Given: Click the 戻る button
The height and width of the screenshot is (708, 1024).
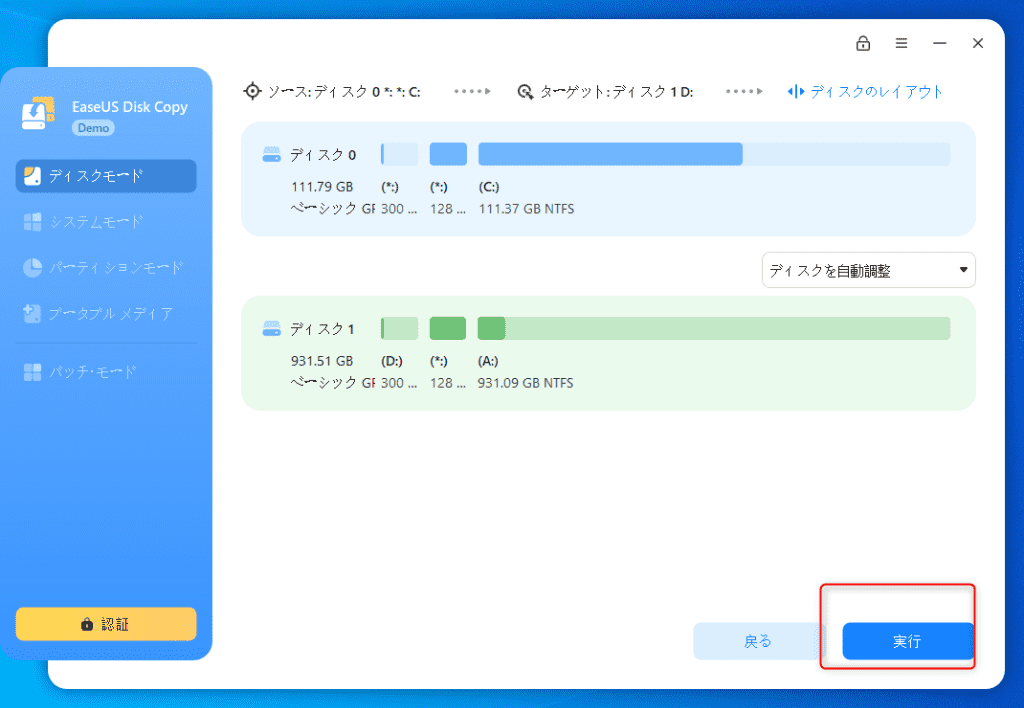Looking at the screenshot, I should point(758,641).
